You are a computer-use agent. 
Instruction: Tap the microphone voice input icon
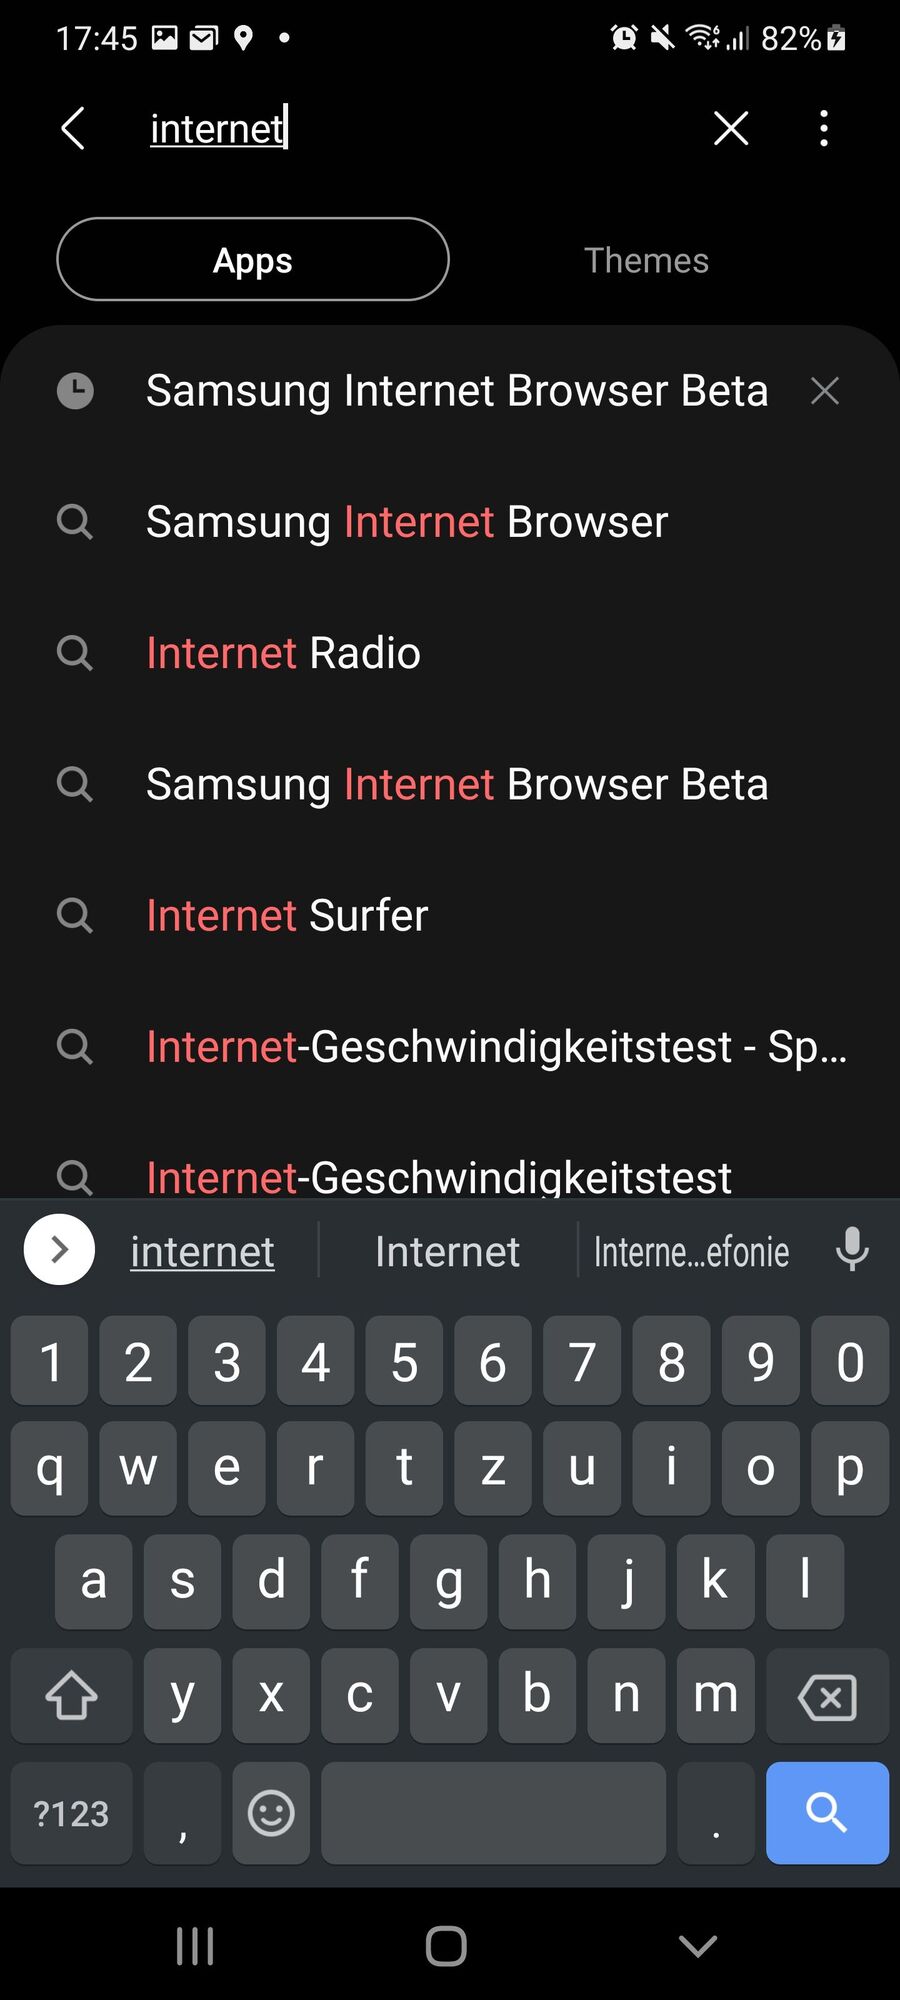852,1250
